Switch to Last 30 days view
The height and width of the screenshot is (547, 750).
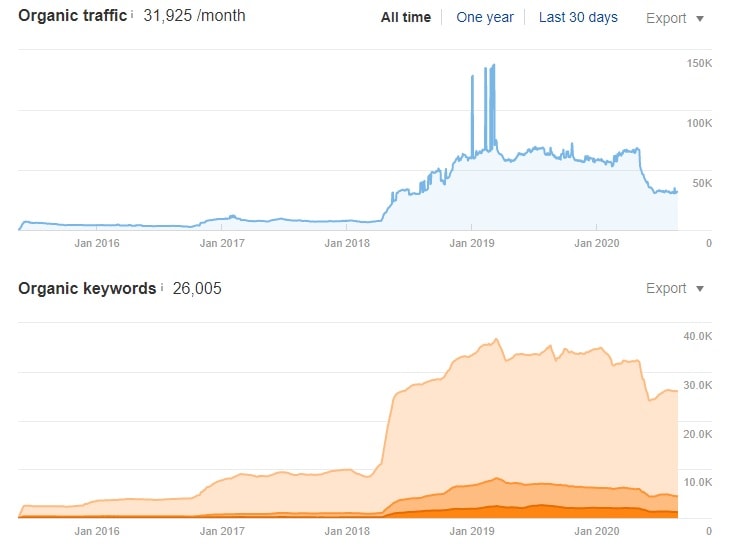tap(578, 18)
